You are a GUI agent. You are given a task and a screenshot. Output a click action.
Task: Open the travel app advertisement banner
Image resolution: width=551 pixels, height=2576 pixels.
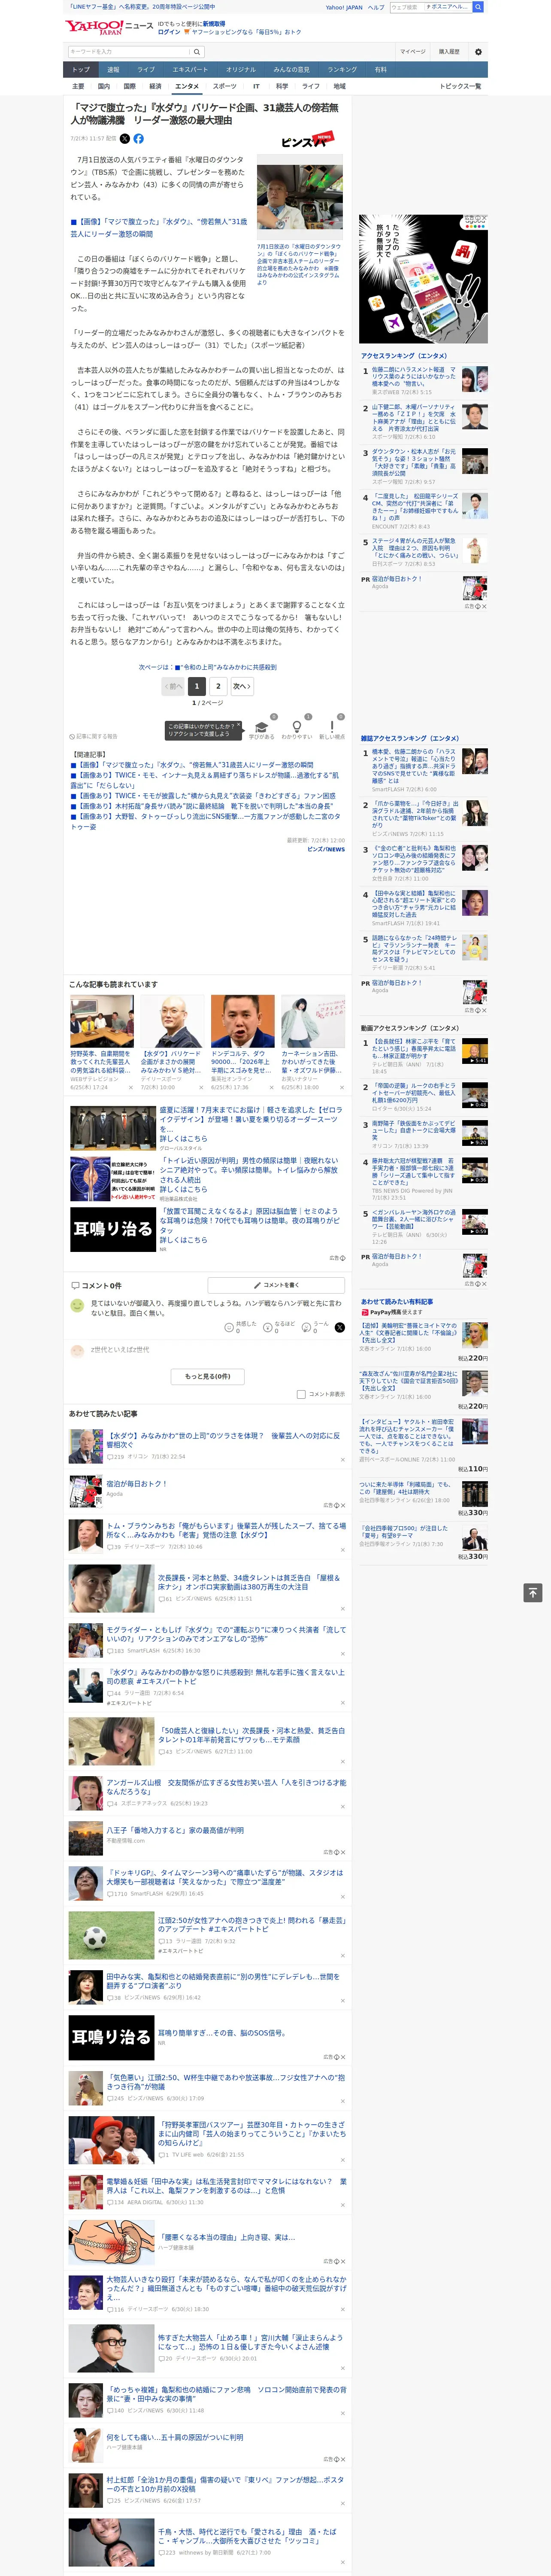click(424, 279)
